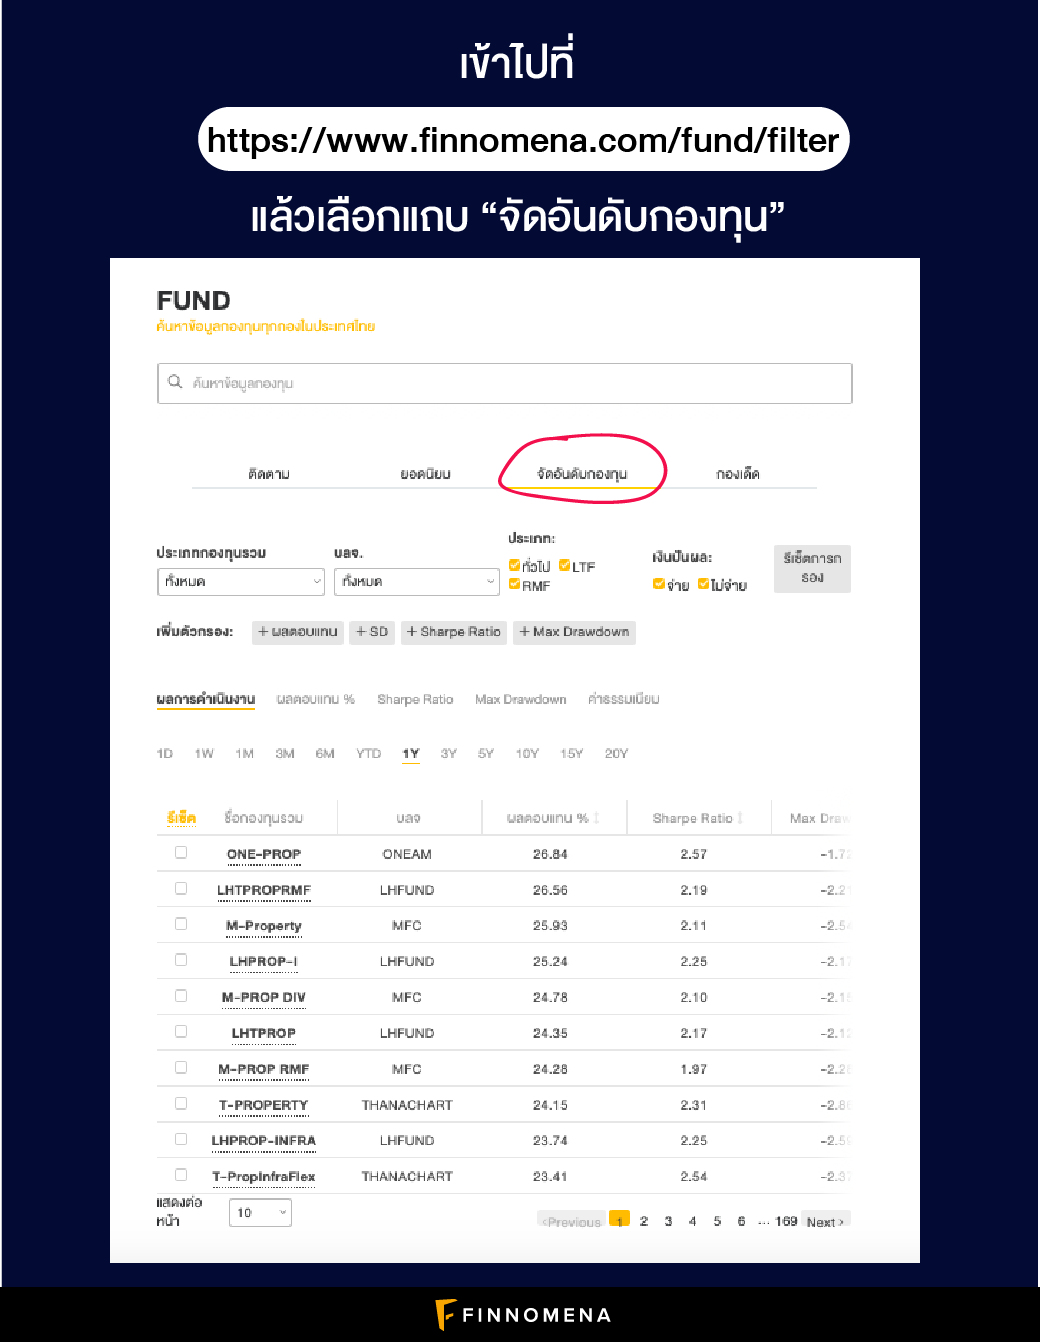Switch to the จัดอันดับกองทุน tab
1040x1342 pixels.
582,474
